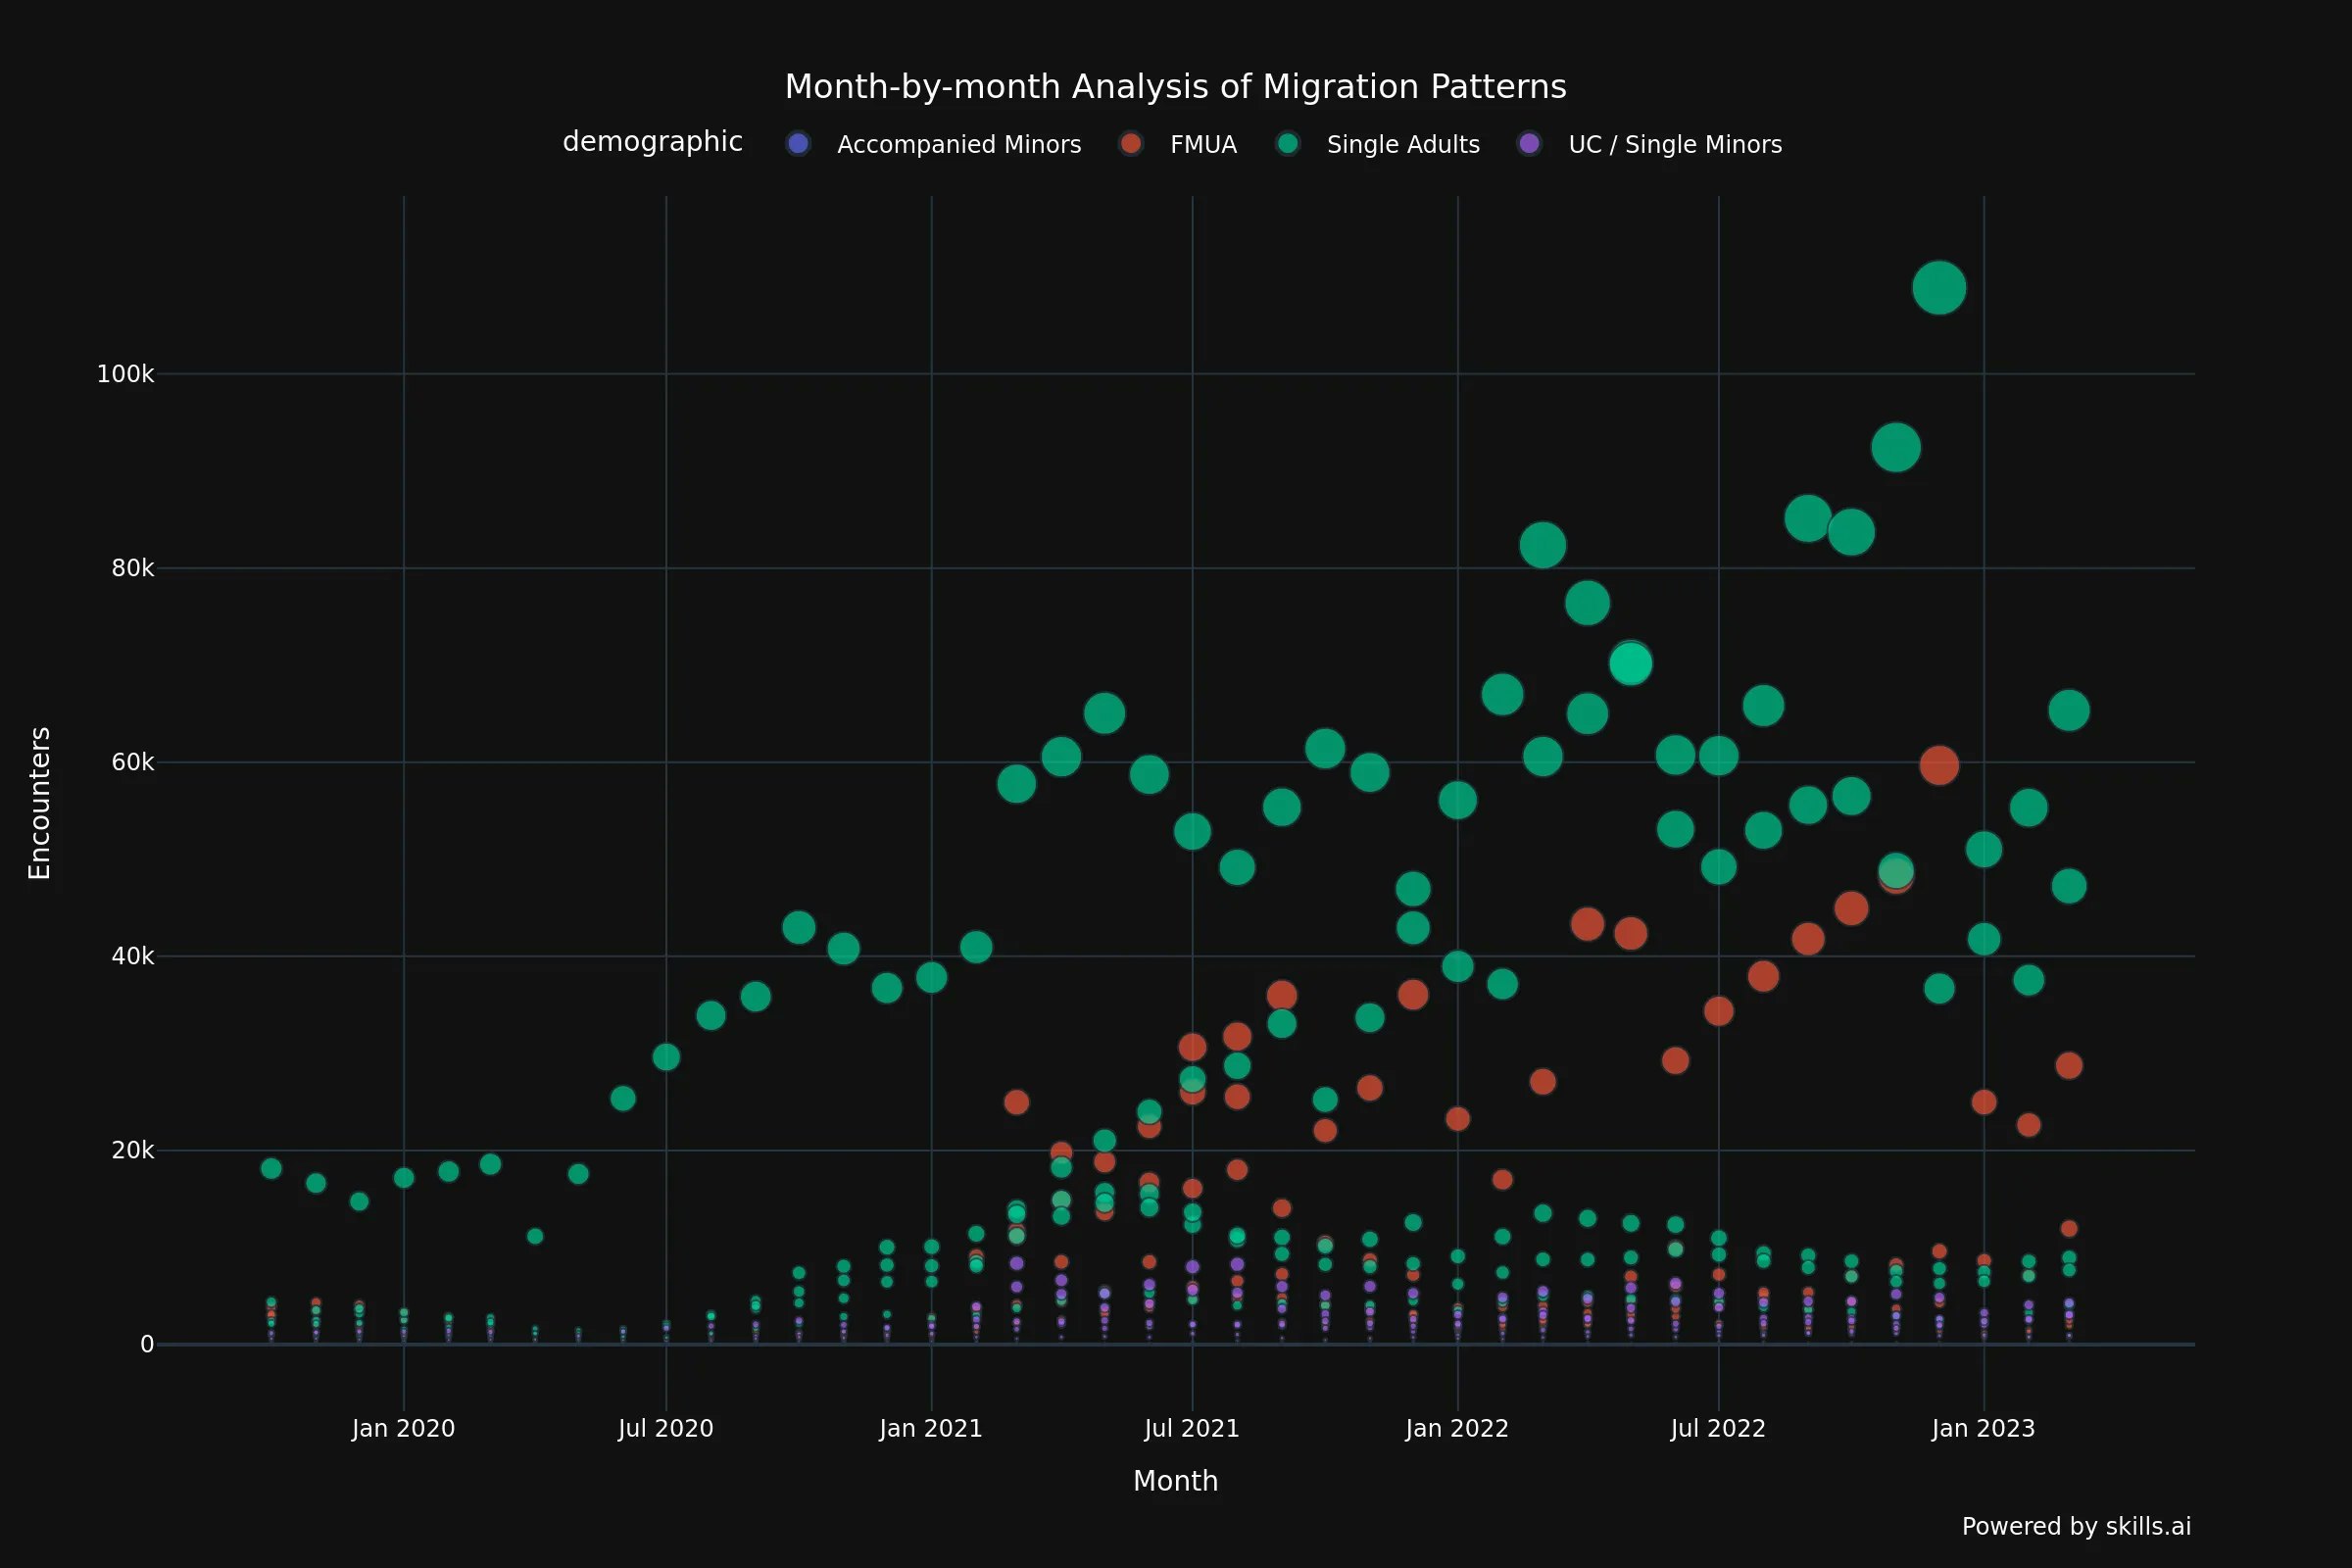Click the 40k y-axis tick label
This screenshot has height=1568, width=2352.
click(x=132, y=956)
